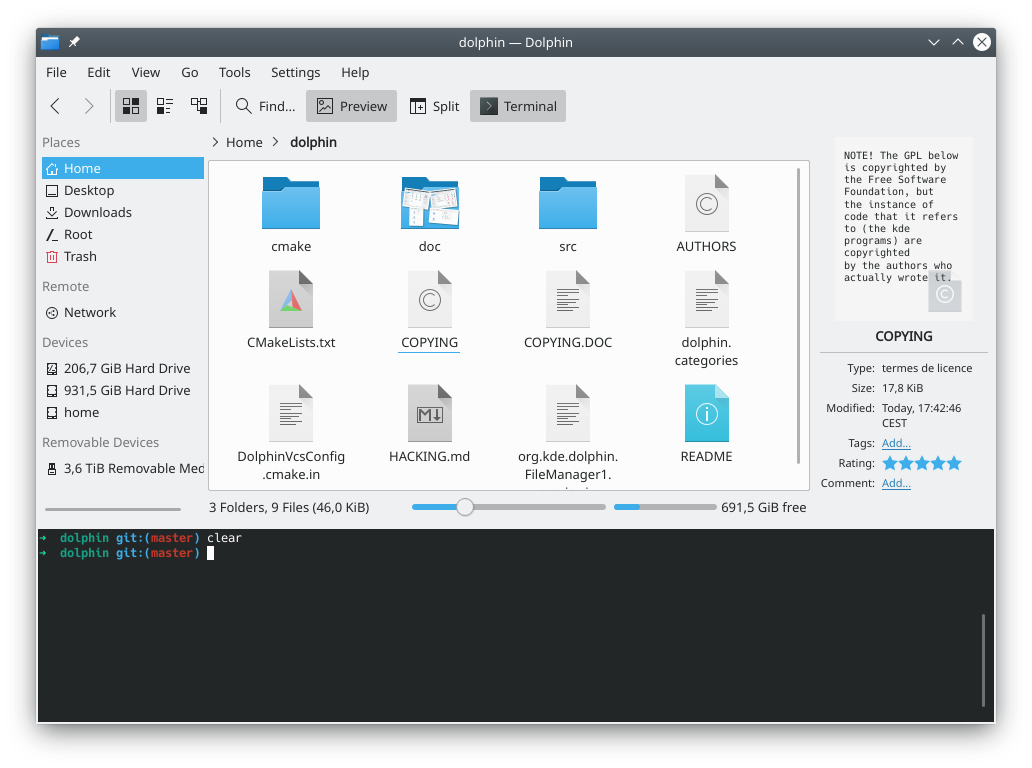Click the COPYING text preview thumbnail
This screenshot has width=1032, height=768.
click(904, 229)
